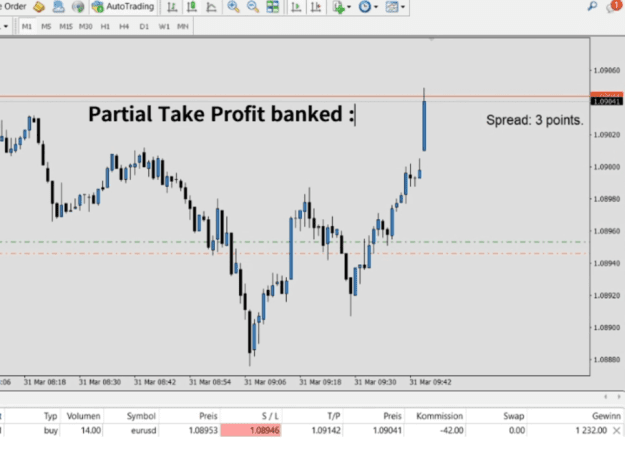Sort by the Gewinn column header
Screen dimensions: 625x450
pyautogui.click(x=606, y=416)
